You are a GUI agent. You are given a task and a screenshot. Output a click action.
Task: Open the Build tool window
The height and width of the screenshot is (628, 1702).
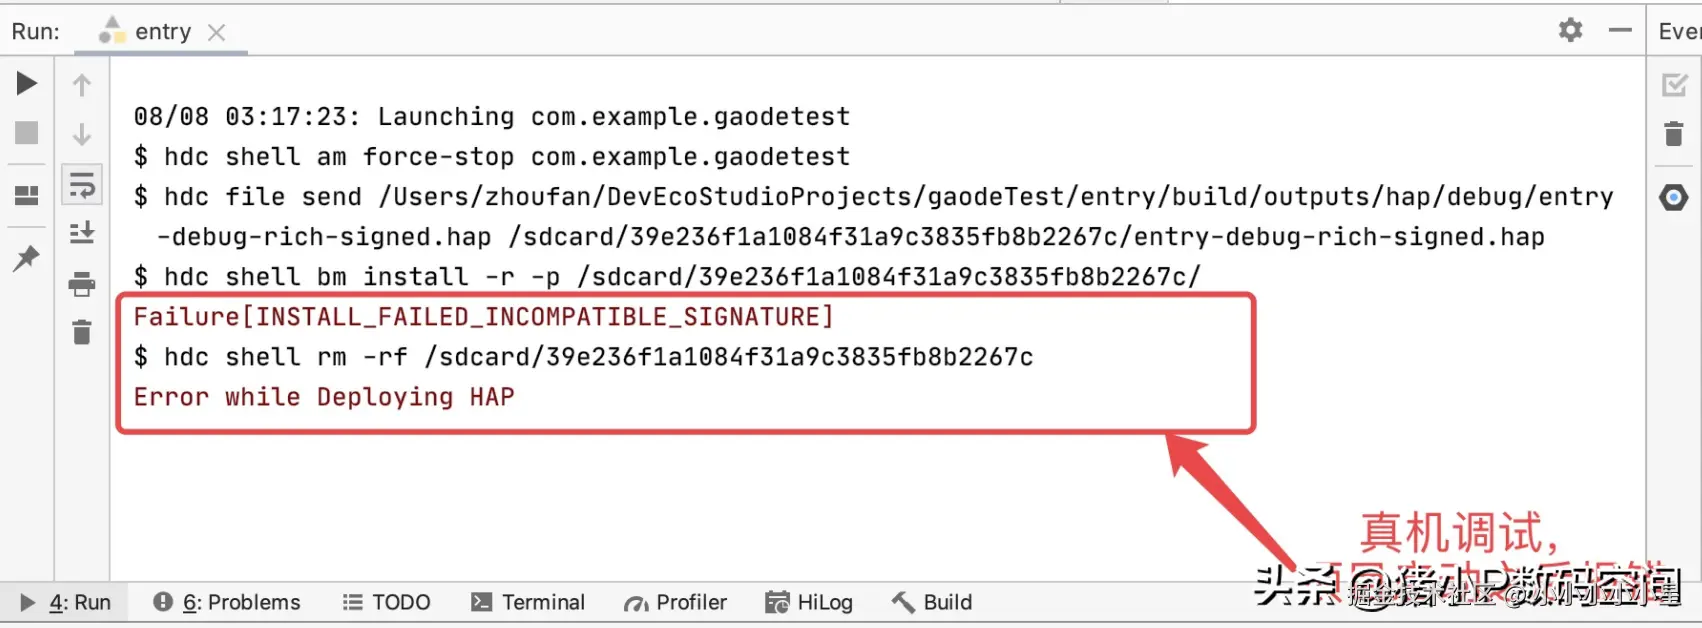[x=932, y=602]
